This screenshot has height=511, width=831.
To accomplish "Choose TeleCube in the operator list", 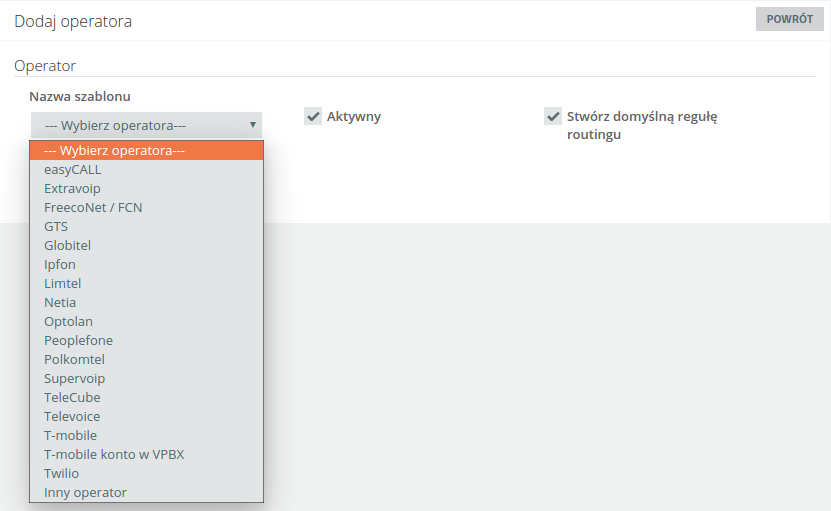I will [146, 398].
